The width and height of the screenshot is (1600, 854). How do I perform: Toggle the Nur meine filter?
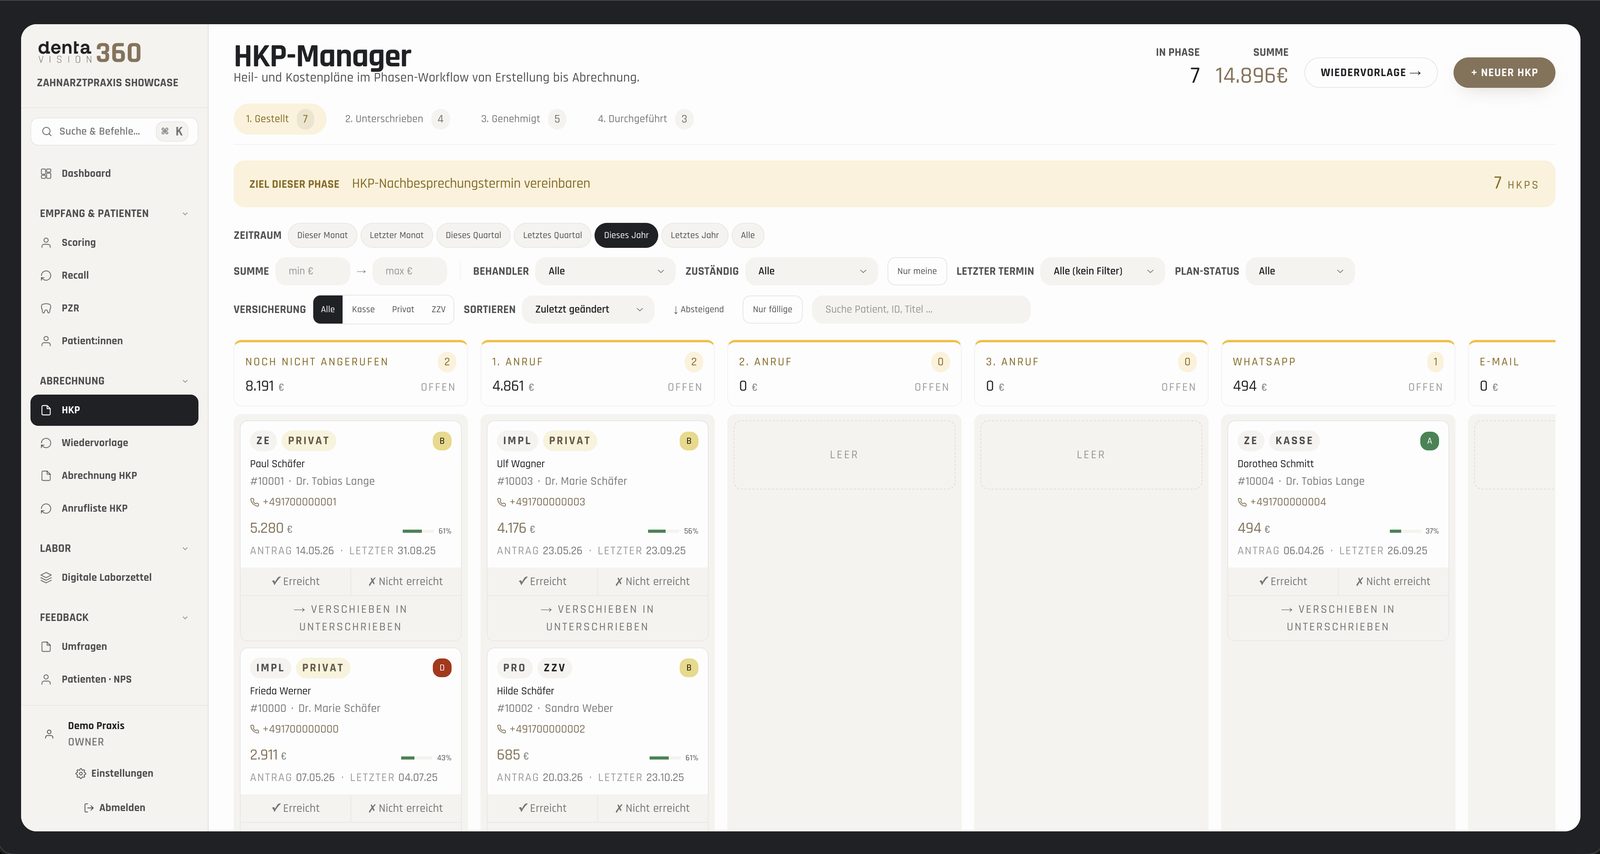click(x=917, y=271)
